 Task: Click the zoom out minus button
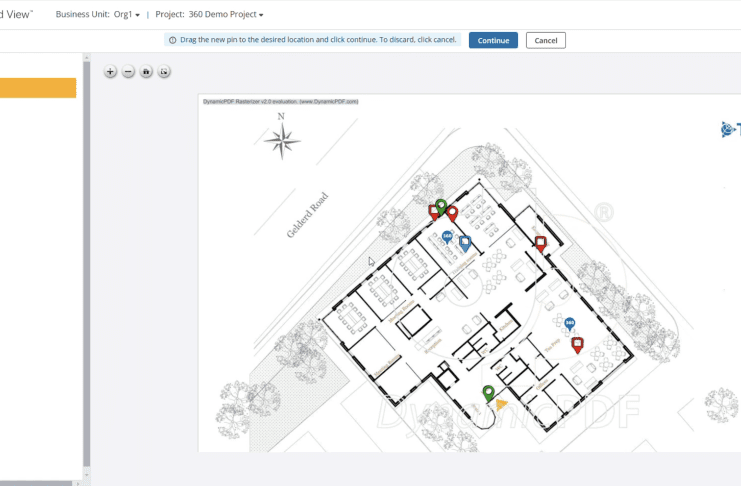tap(128, 72)
